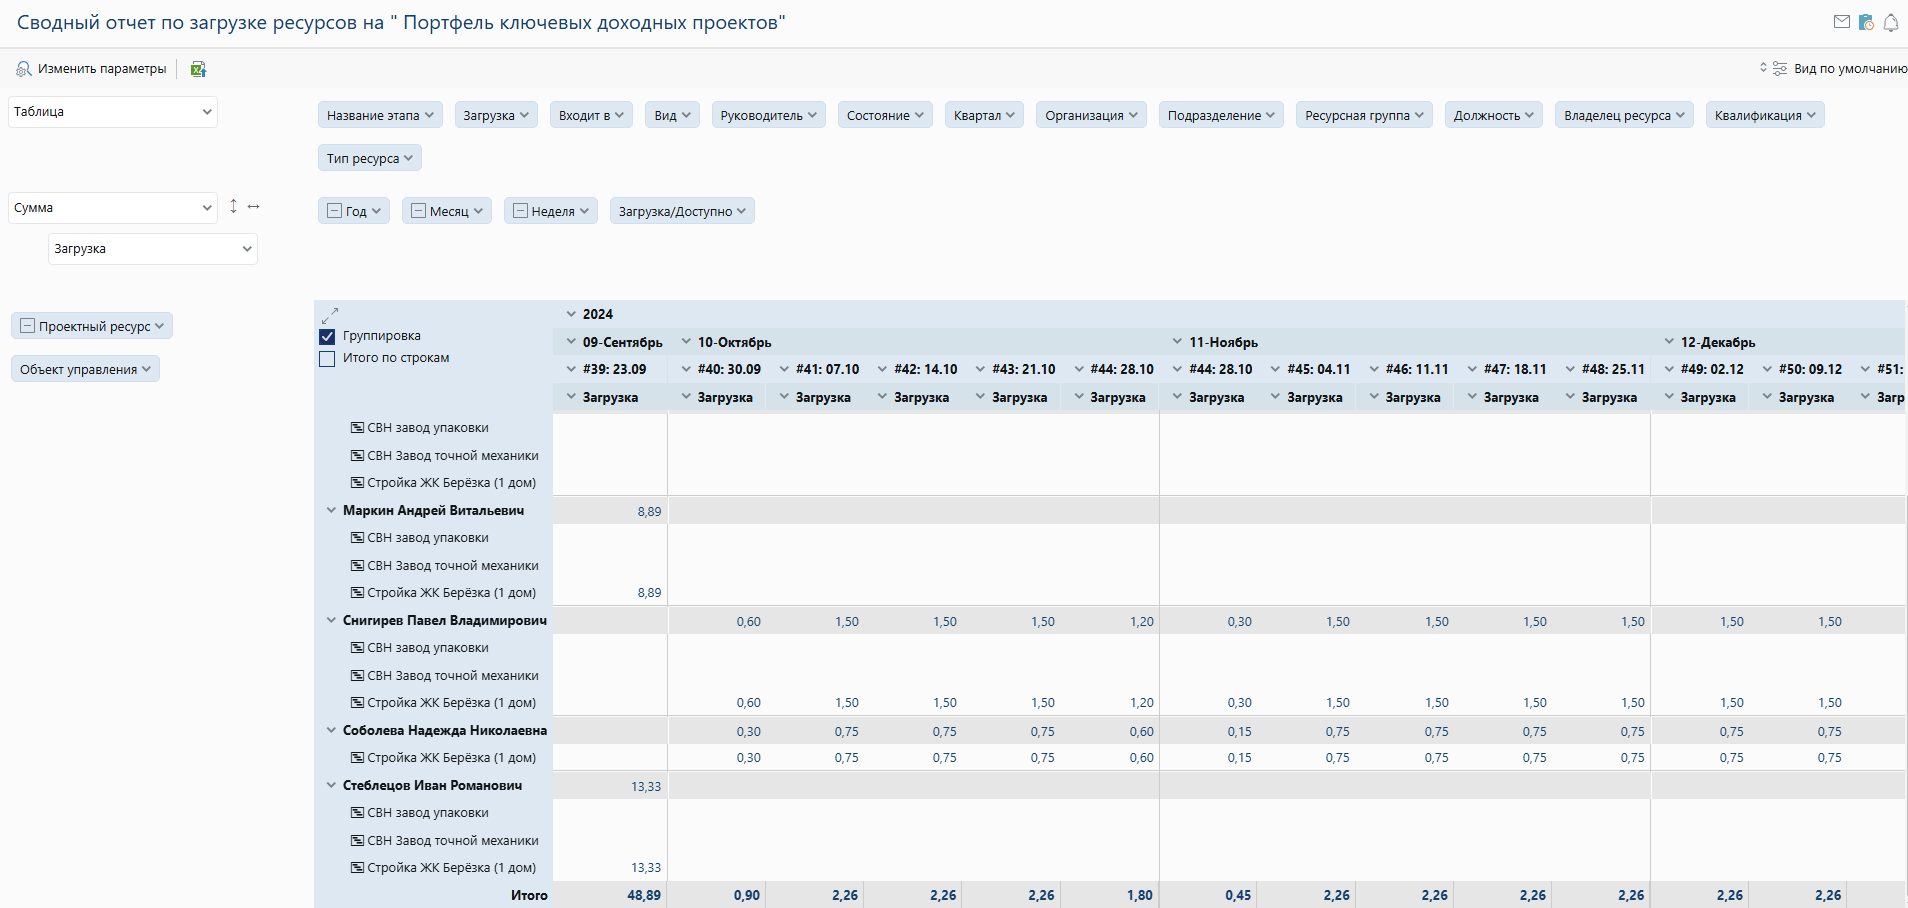Screen dimensions: 1908x908
Task: Click the vertical double-arrow icon beside Сумма
Action: (x=233, y=206)
